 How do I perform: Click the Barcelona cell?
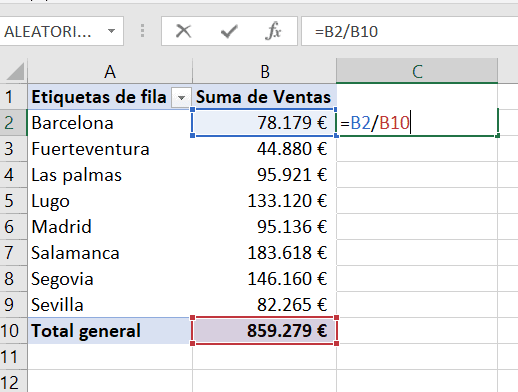pos(110,123)
